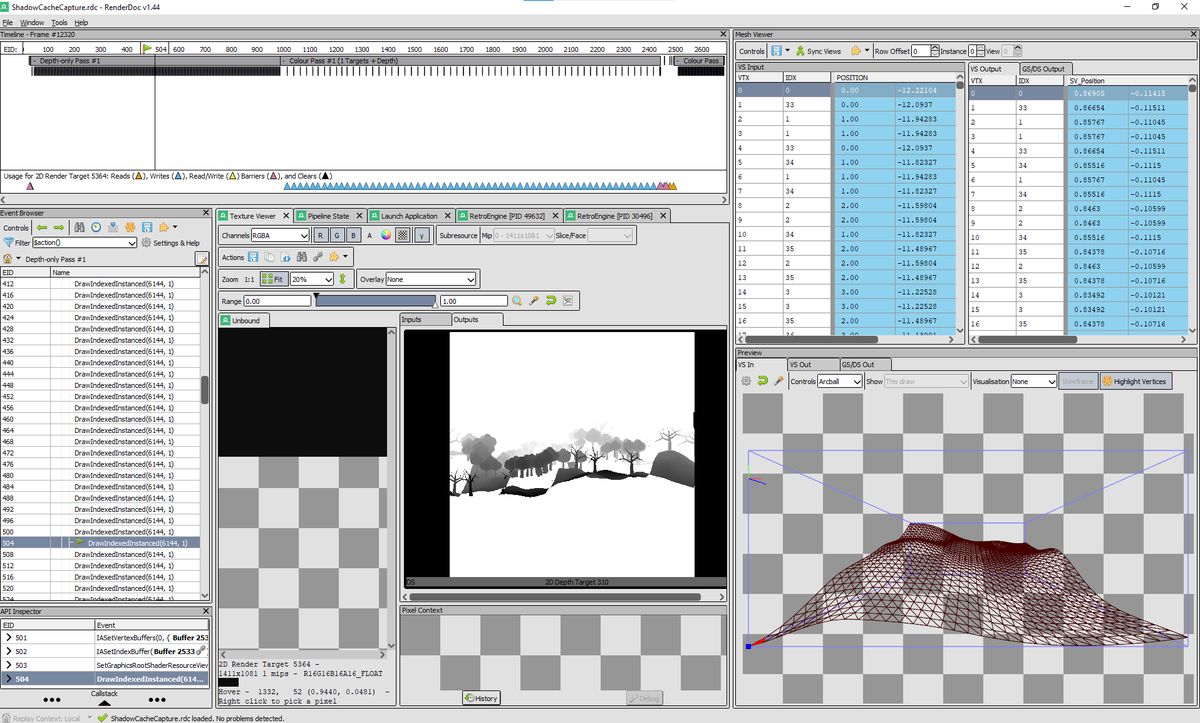Click the histogram icon in Range bar
Screen dimensions: 1200x723
coord(567,301)
